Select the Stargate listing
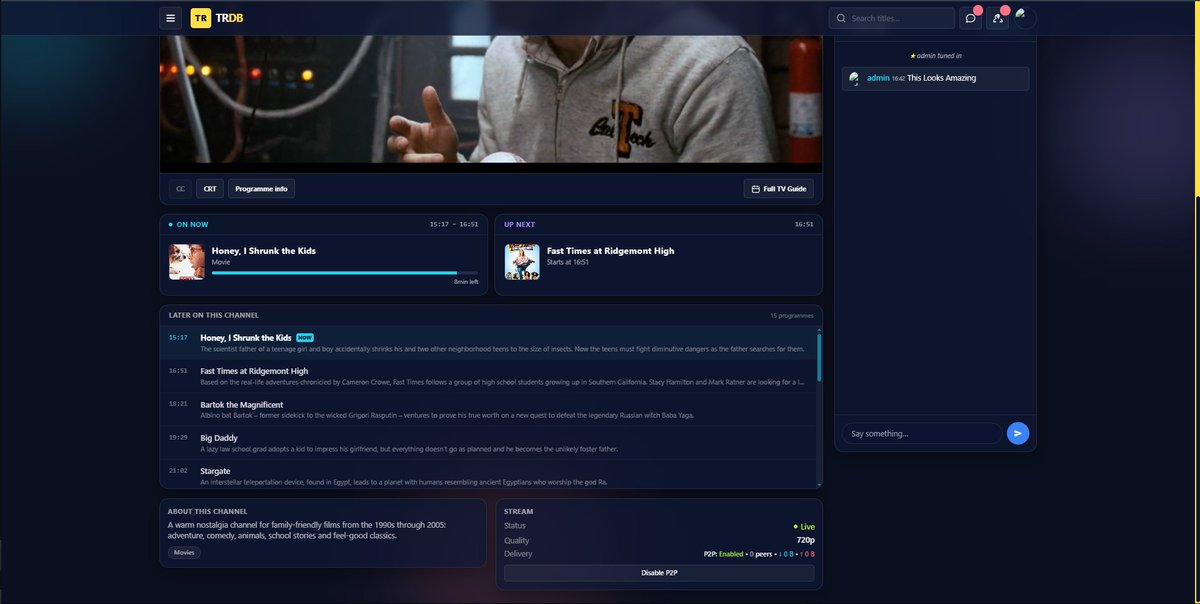1200x604 pixels. pyautogui.click(x=489, y=474)
